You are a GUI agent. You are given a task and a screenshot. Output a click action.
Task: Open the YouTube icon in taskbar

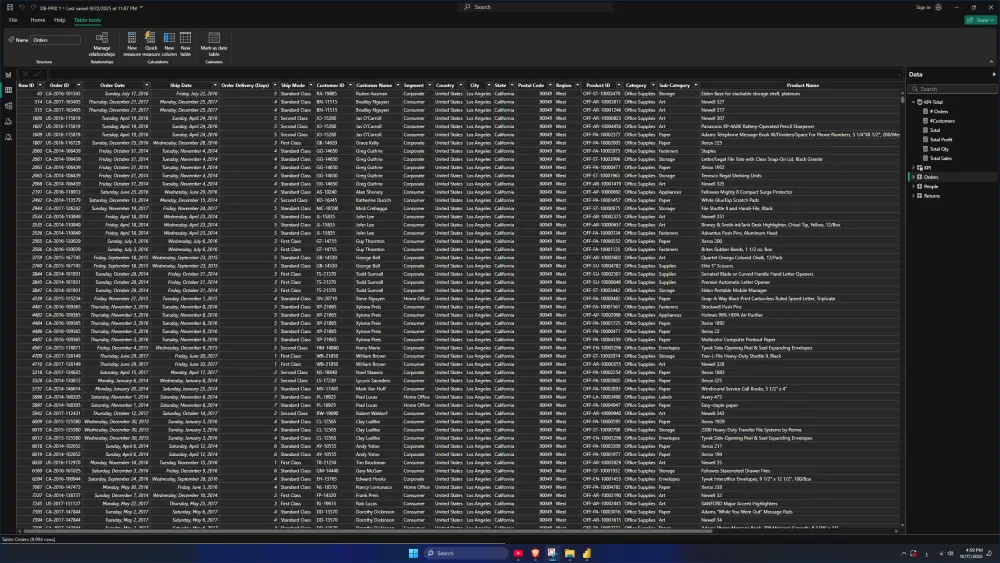pos(518,553)
